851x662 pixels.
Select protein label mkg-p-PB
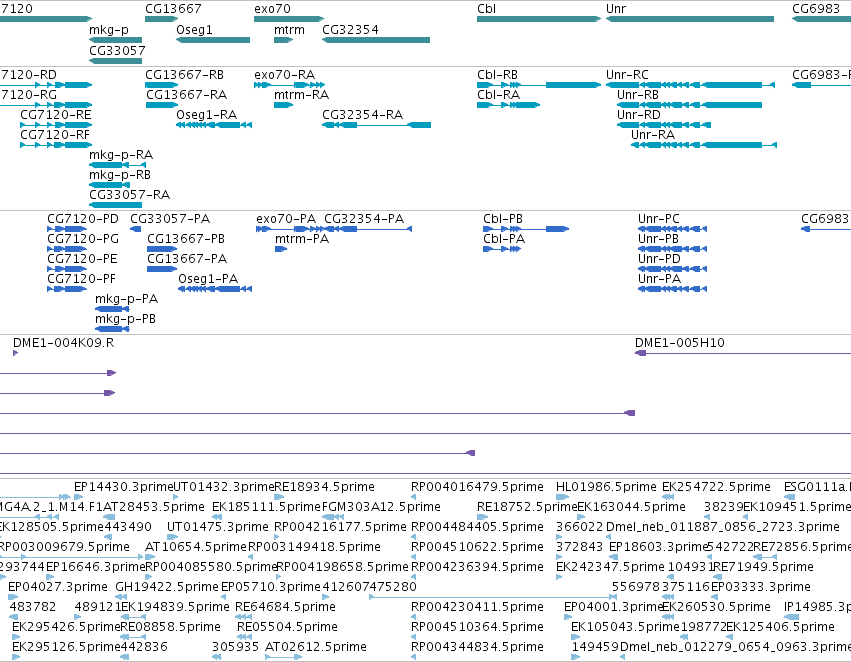point(125,319)
